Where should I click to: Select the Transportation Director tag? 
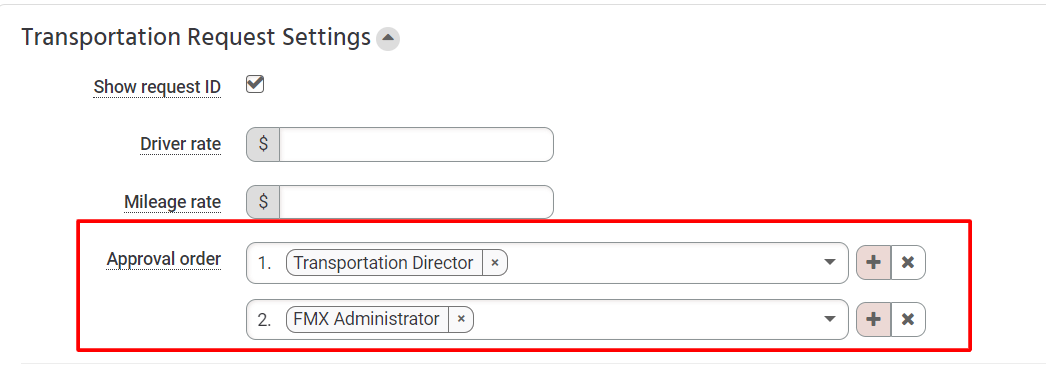point(384,263)
